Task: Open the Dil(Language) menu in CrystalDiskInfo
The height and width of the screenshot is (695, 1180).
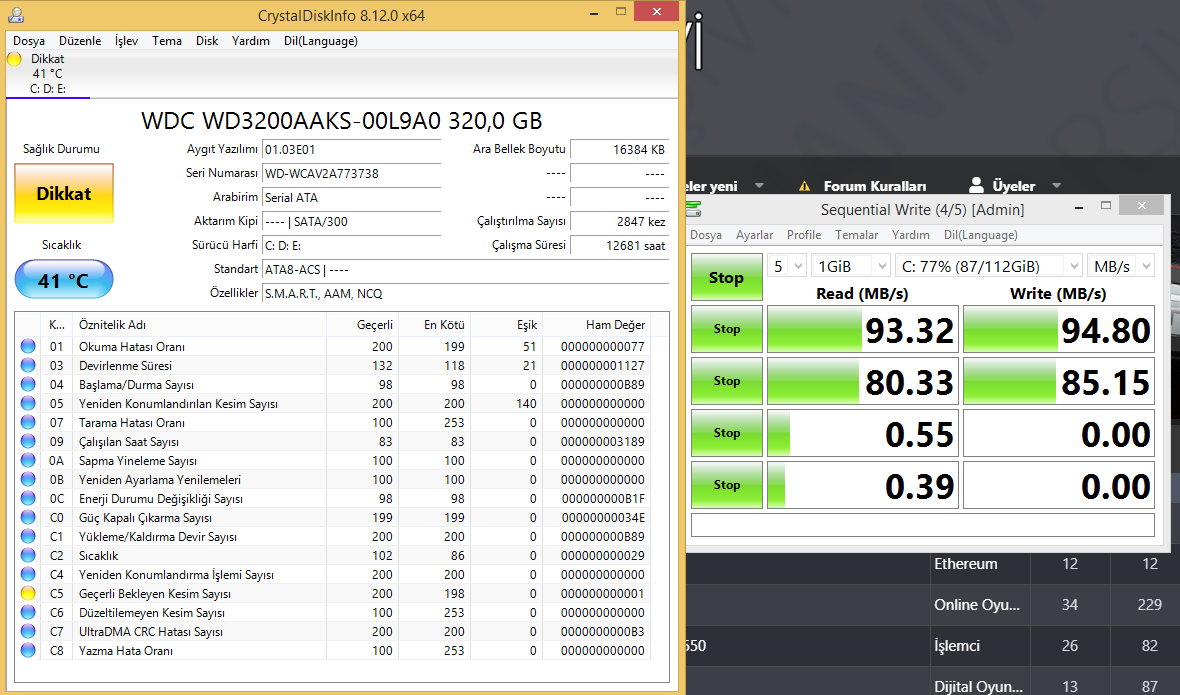Action: (x=321, y=41)
